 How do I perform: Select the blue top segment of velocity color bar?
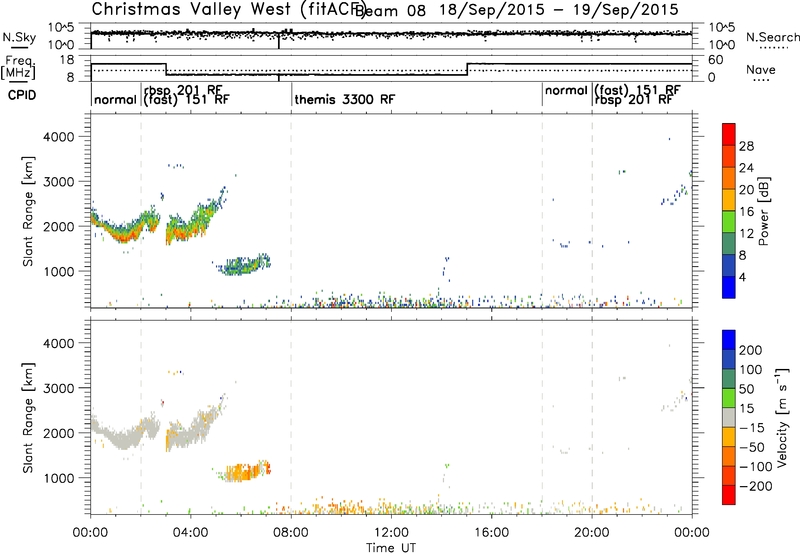[x=729, y=340]
